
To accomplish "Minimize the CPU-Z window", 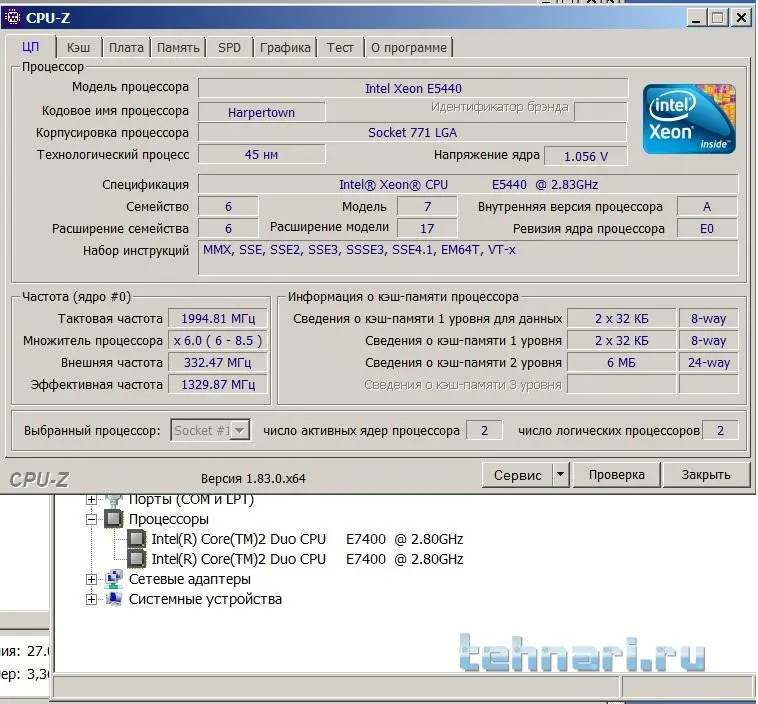I will coord(696,18).
